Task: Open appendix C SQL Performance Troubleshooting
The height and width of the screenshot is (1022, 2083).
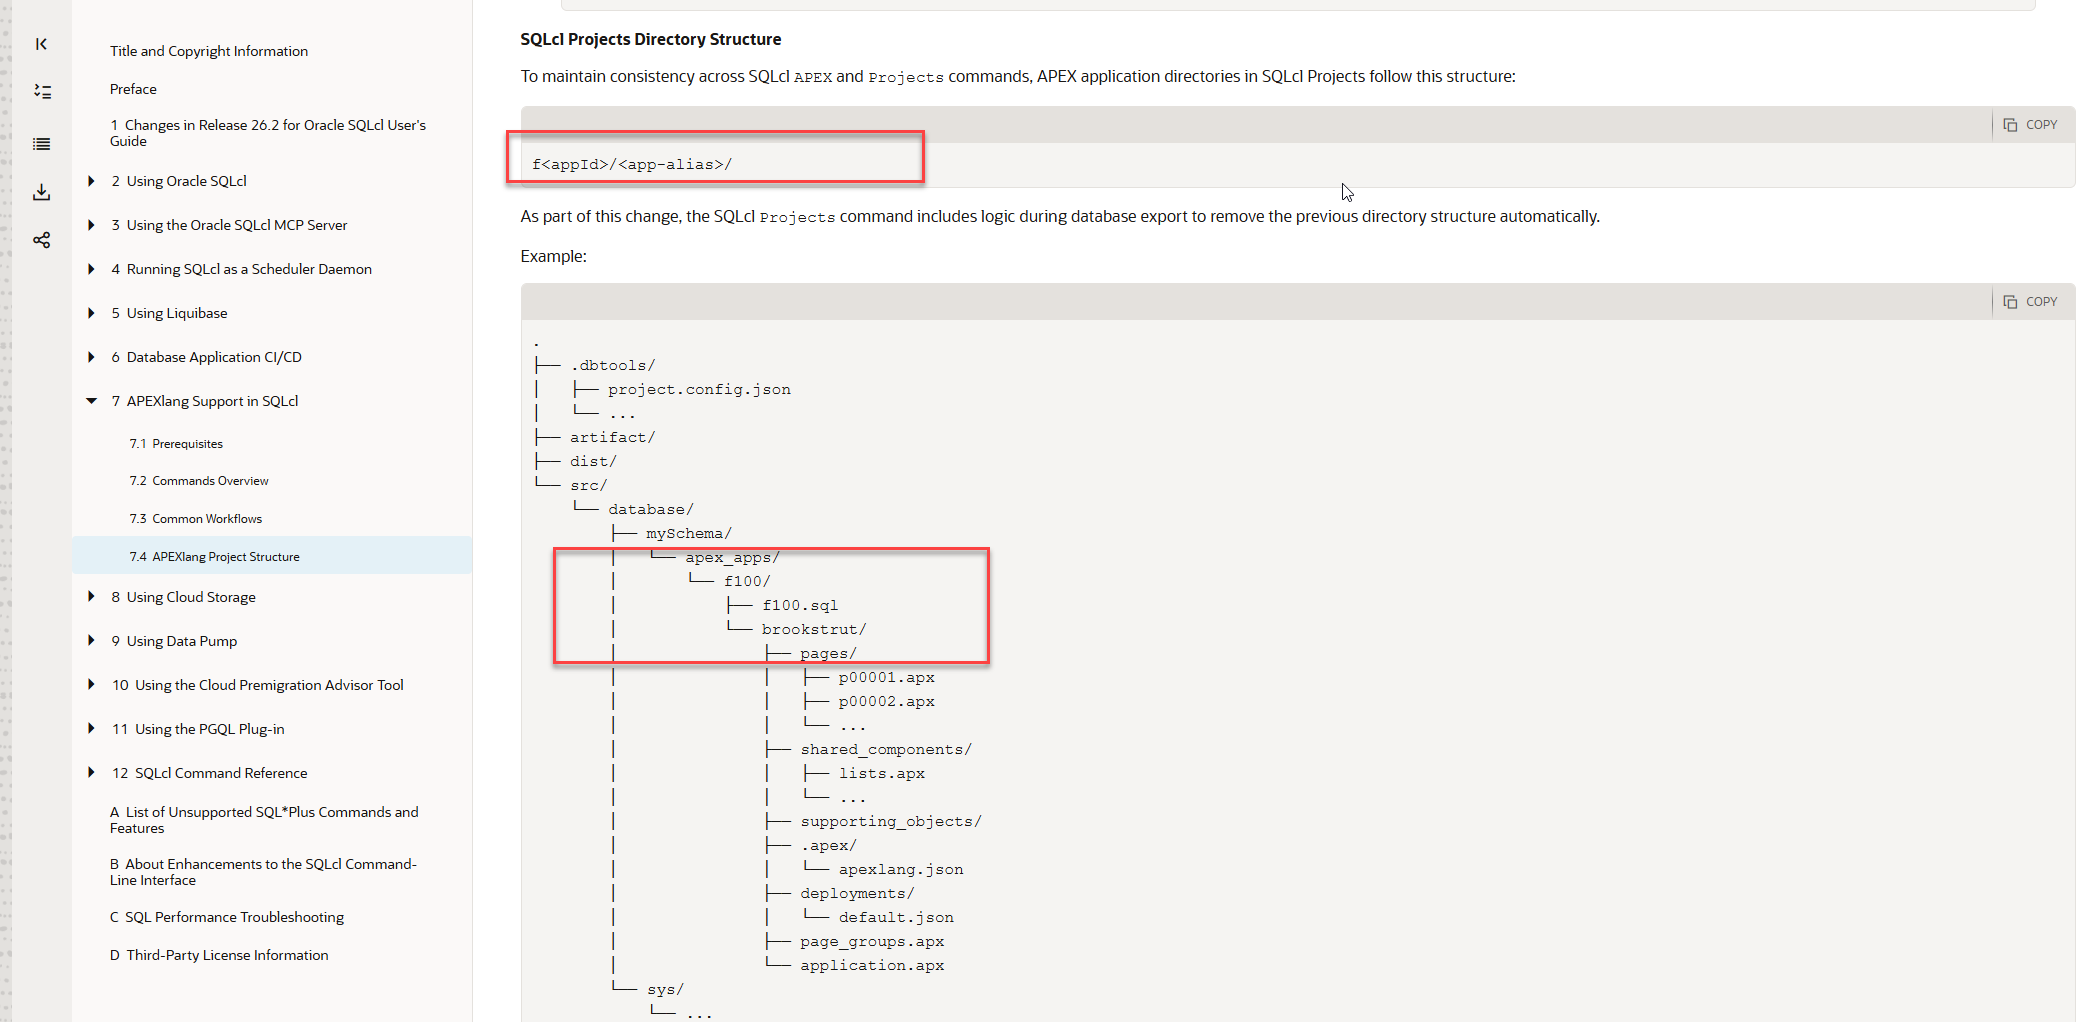Action: [227, 917]
